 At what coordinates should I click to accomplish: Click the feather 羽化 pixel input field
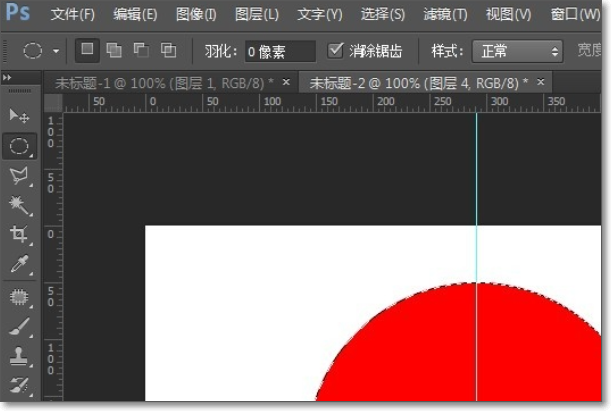click(280, 51)
